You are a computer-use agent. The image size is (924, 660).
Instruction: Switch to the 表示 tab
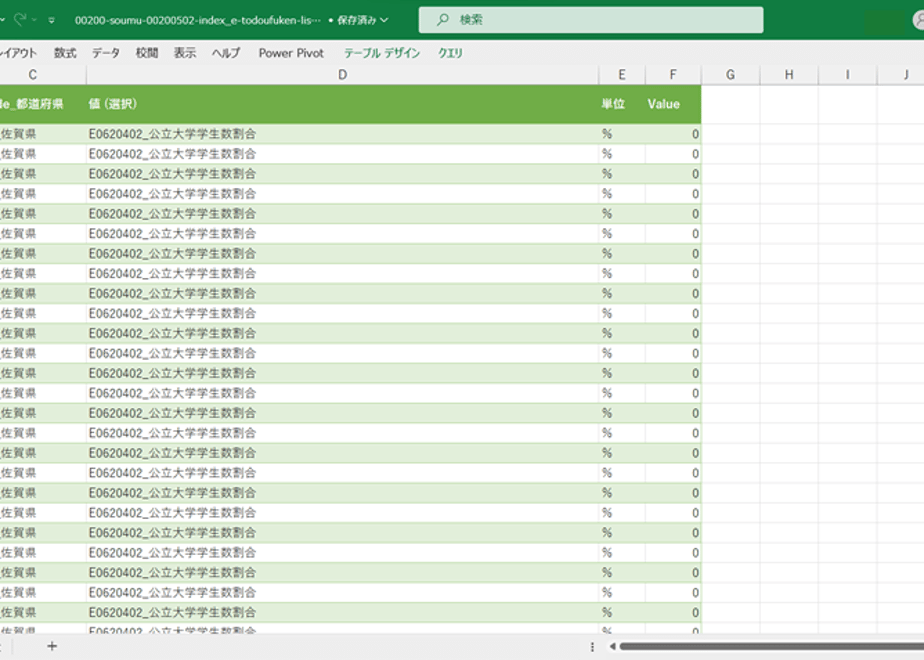185,53
